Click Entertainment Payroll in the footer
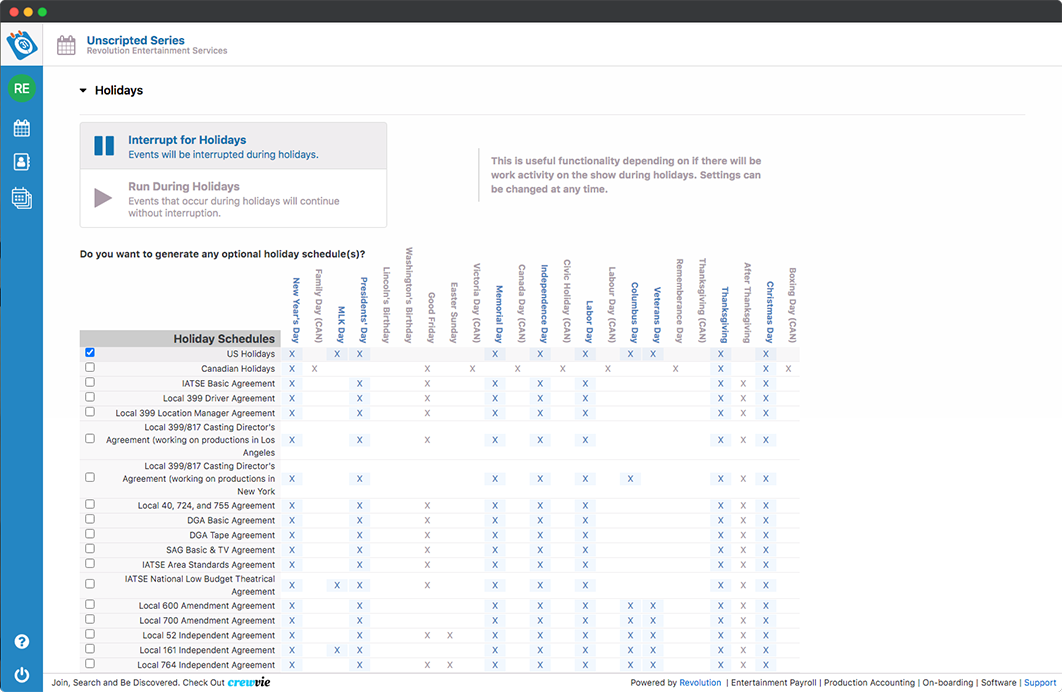This screenshot has width=1062, height=692. [x=773, y=683]
